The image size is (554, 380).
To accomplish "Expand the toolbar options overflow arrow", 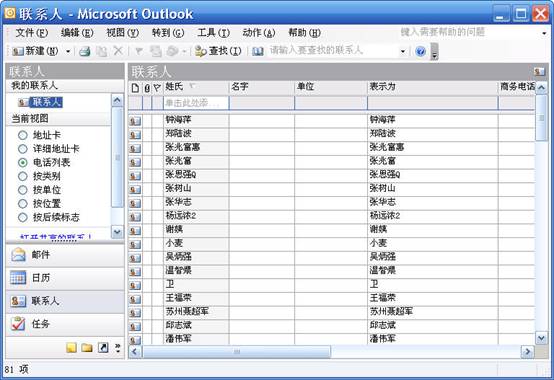I will 434,52.
